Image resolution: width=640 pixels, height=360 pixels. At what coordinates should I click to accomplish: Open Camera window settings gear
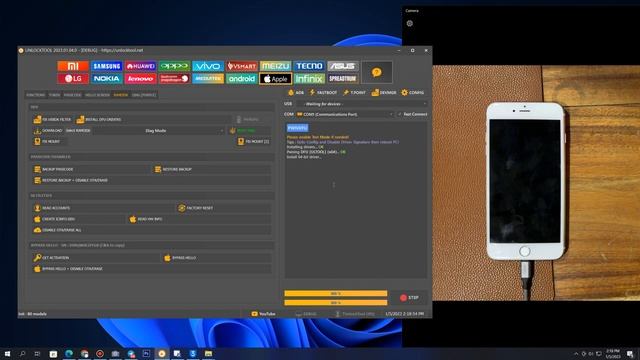tap(409, 24)
